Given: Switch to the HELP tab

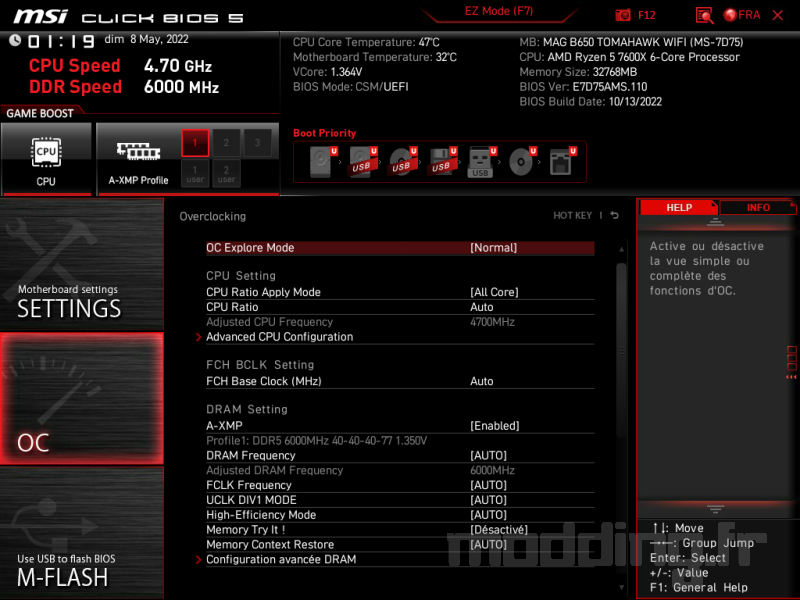Looking at the screenshot, I should click(679, 208).
